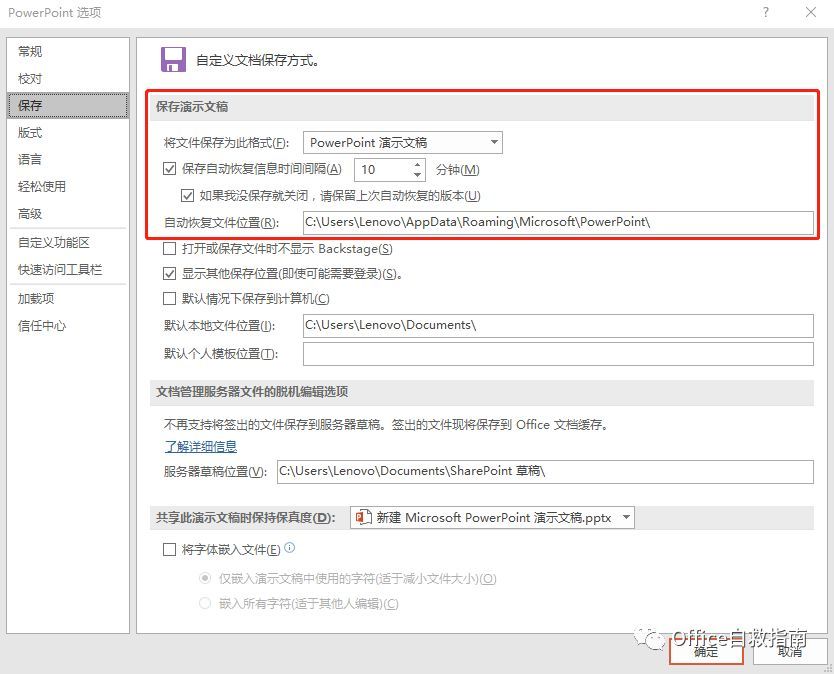
Task: Toggle 显示其他保存位置 checkbox
Action: coord(169,274)
